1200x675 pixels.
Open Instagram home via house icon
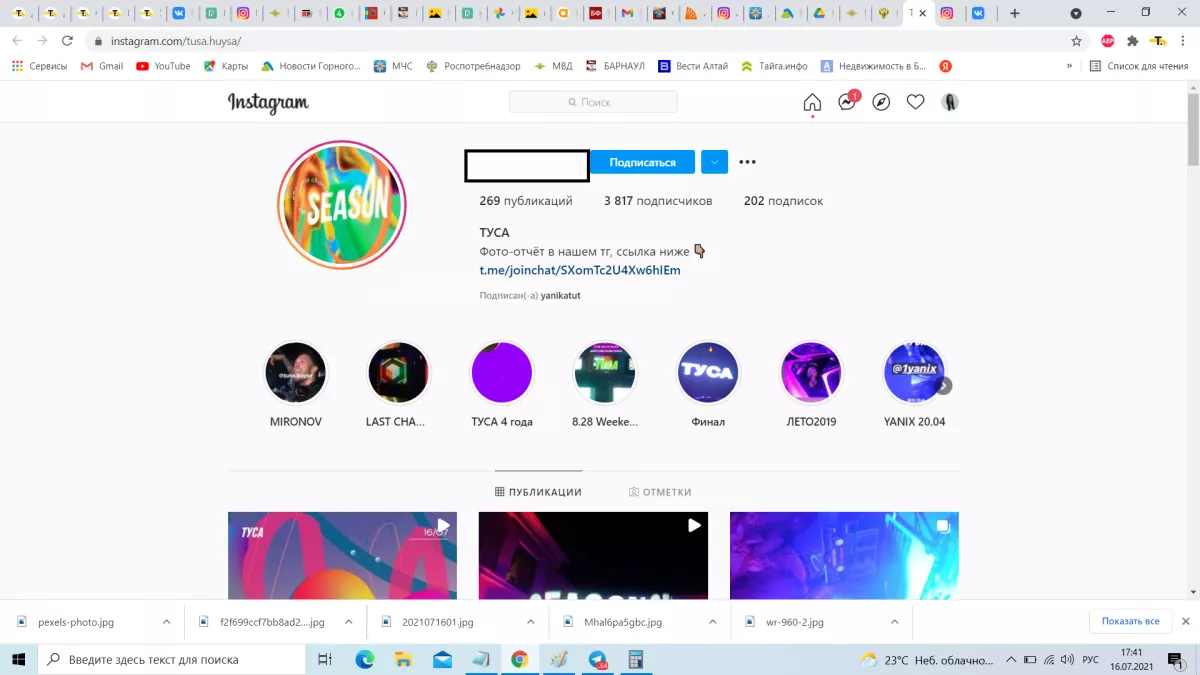[x=812, y=102]
